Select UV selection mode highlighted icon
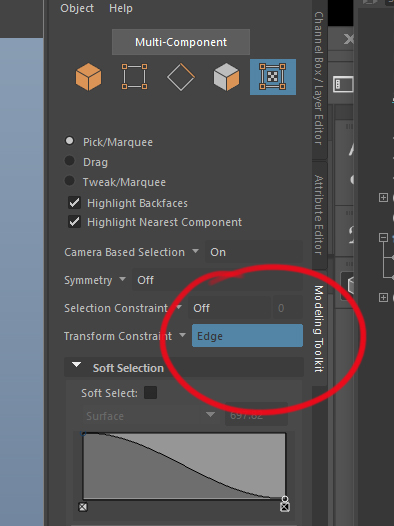The image size is (394, 526). coord(273,77)
